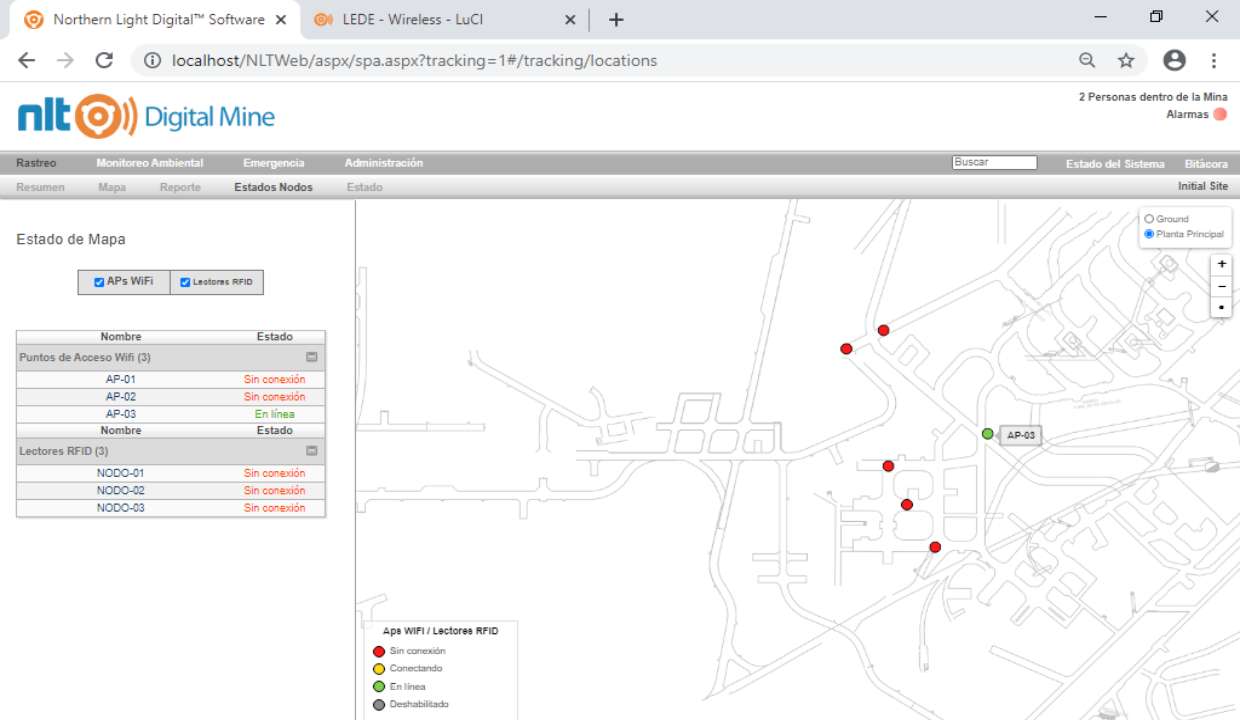The height and width of the screenshot is (720, 1240).
Task: Reload the current page
Action: click(x=104, y=61)
